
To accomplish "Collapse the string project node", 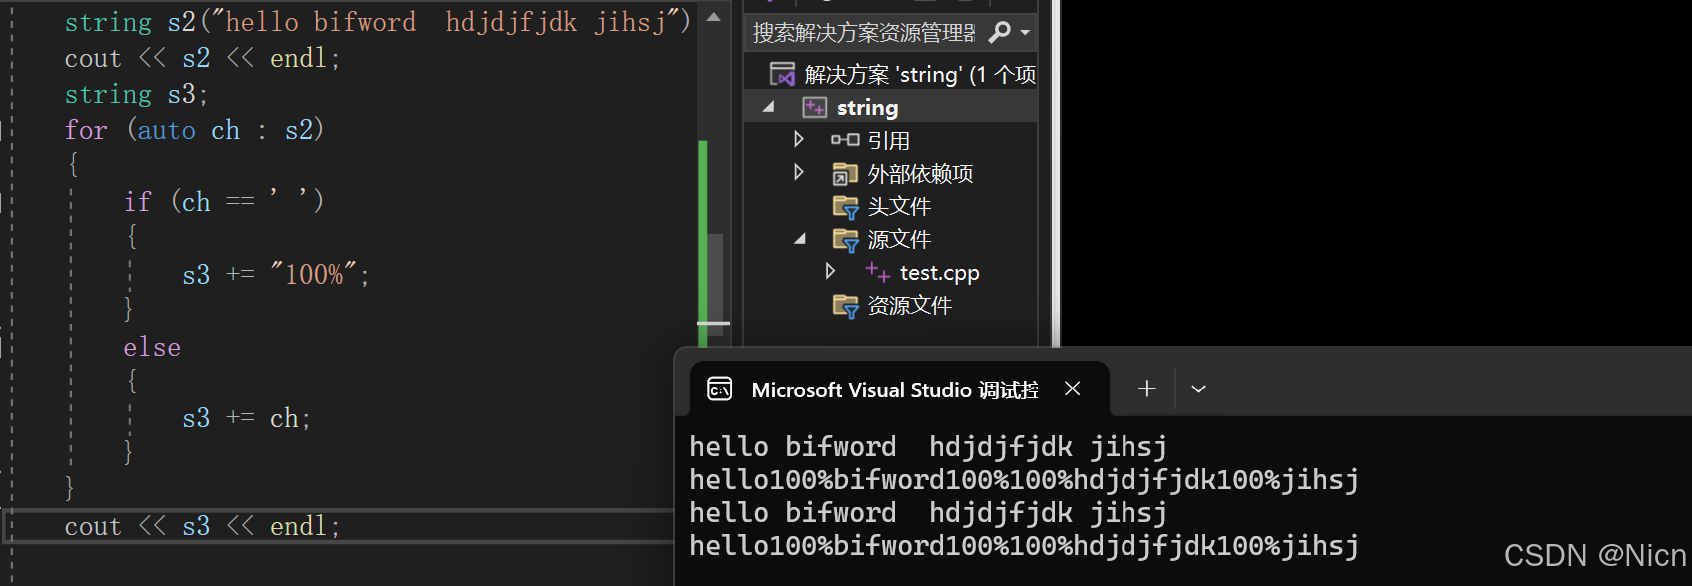I will [769, 107].
